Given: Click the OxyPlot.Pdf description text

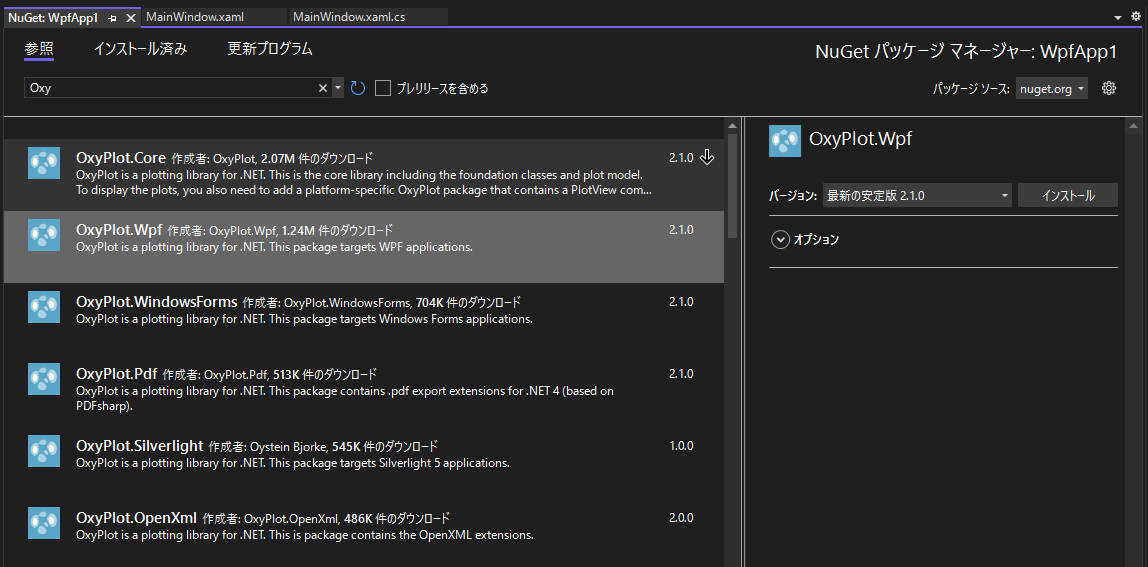Looking at the screenshot, I should pos(344,398).
